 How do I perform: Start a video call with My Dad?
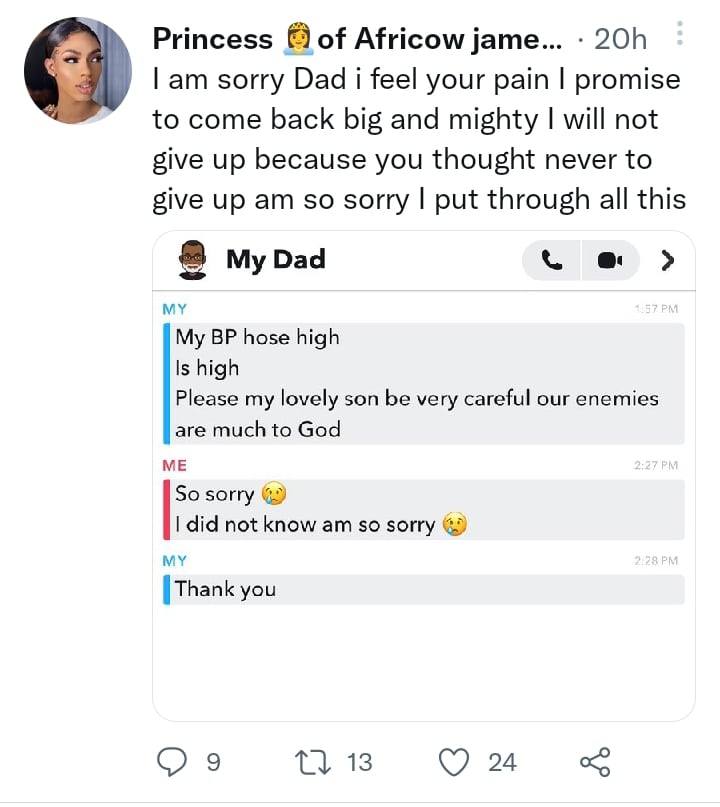click(x=609, y=260)
